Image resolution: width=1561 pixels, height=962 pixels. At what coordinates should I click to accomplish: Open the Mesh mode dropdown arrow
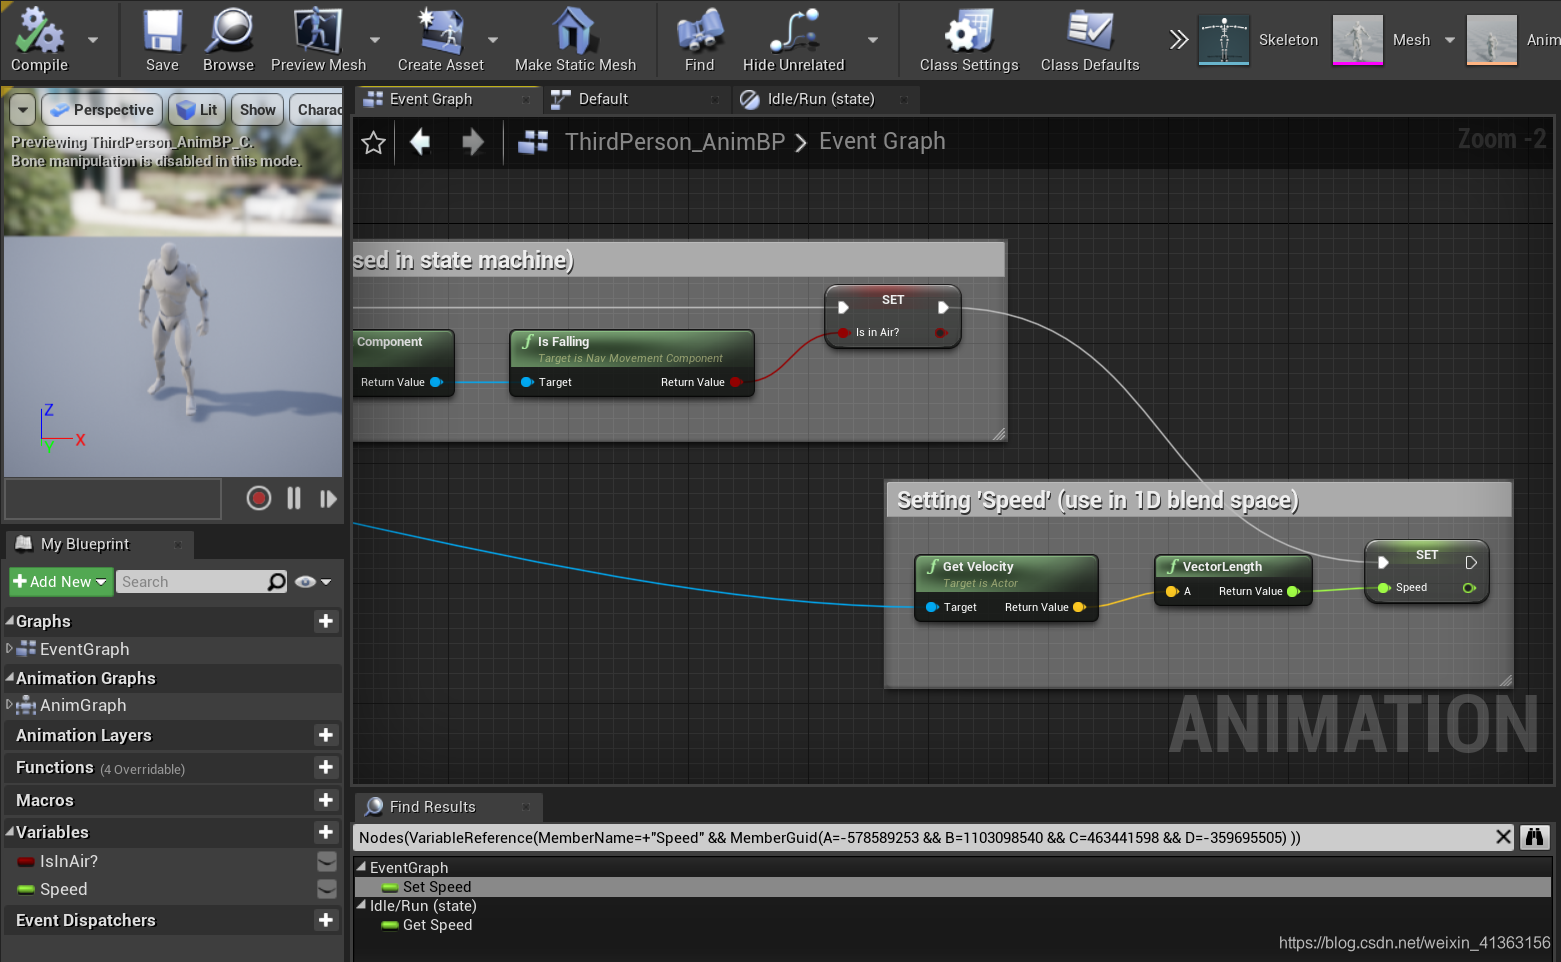(x=1450, y=40)
